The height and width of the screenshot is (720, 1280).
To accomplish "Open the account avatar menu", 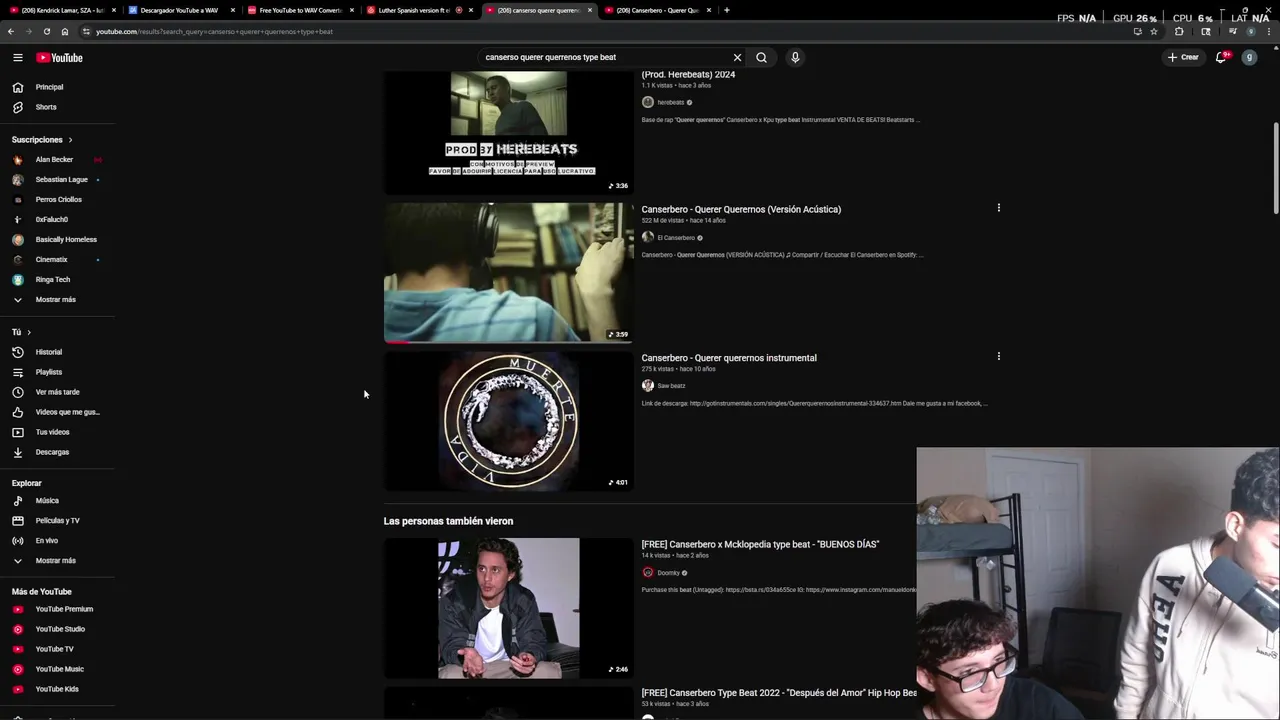I will (1249, 57).
